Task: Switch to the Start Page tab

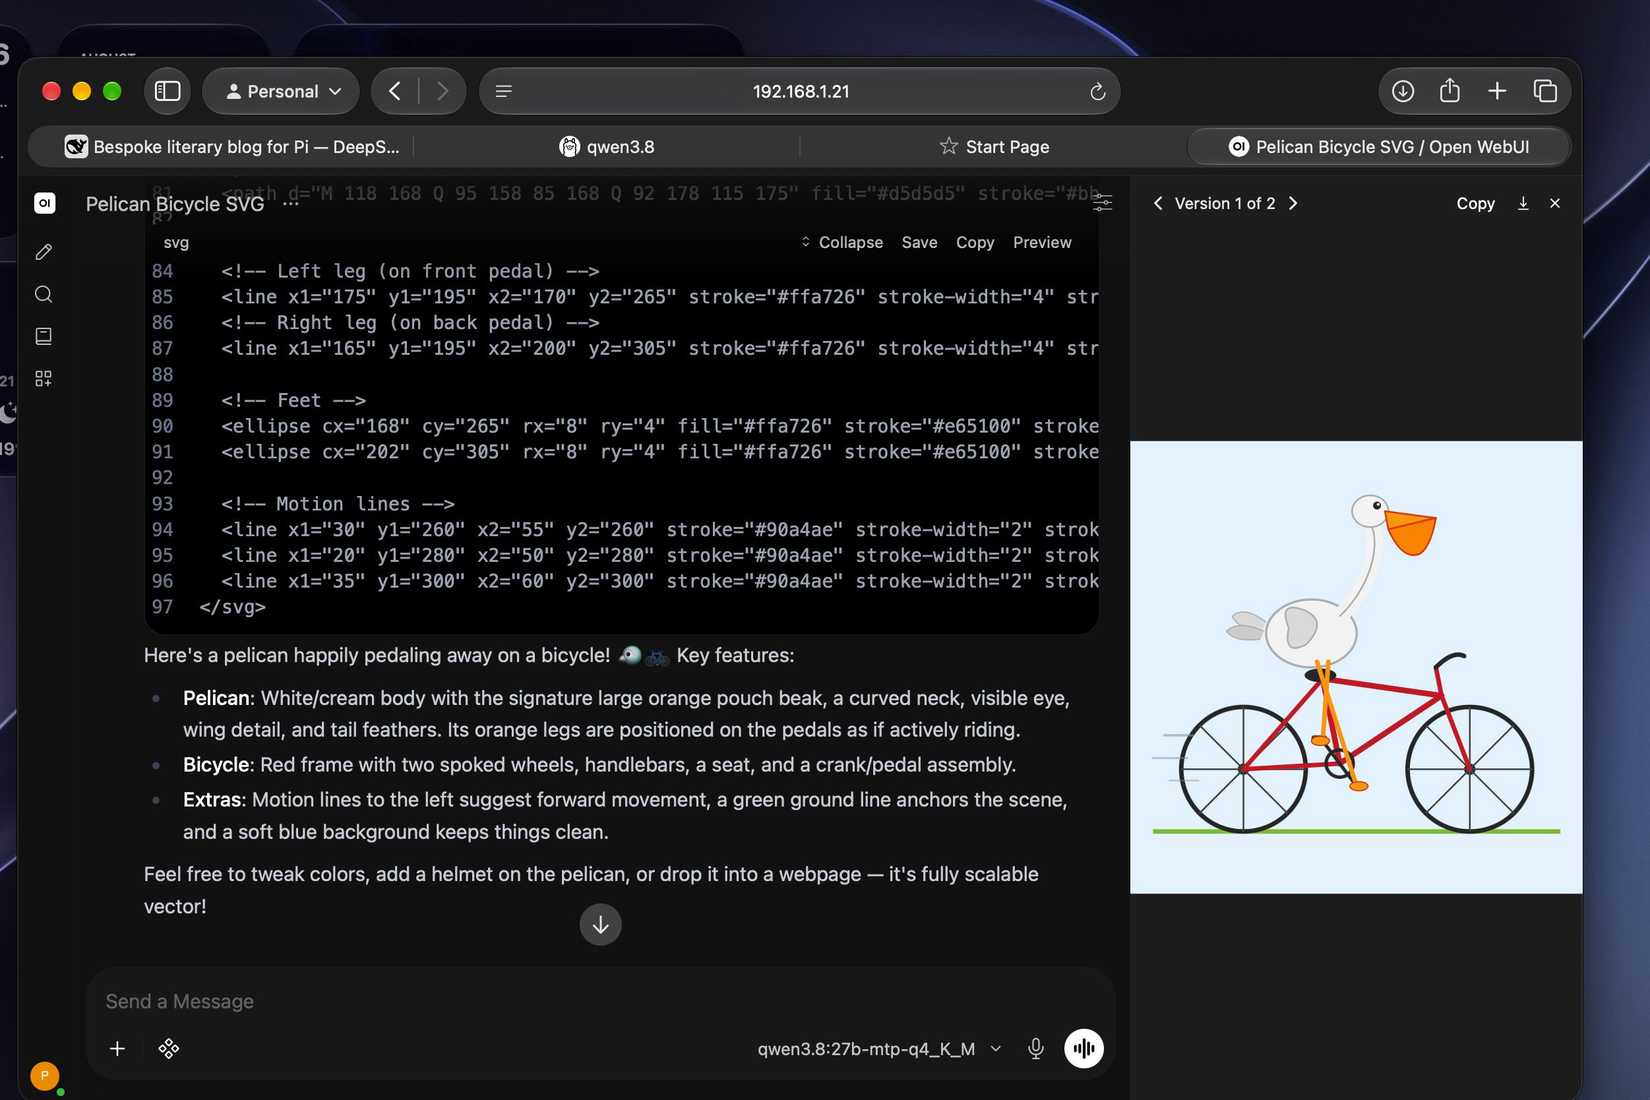Action: click(x=994, y=147)
